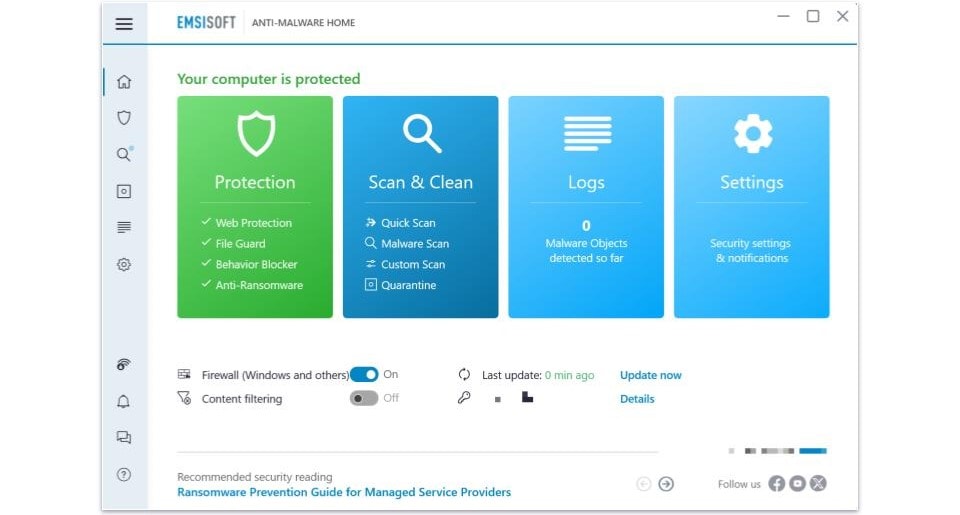Open the hamburger menu
Image resolution: width=960 pixels, height=515 pixels.
point(124,24)
